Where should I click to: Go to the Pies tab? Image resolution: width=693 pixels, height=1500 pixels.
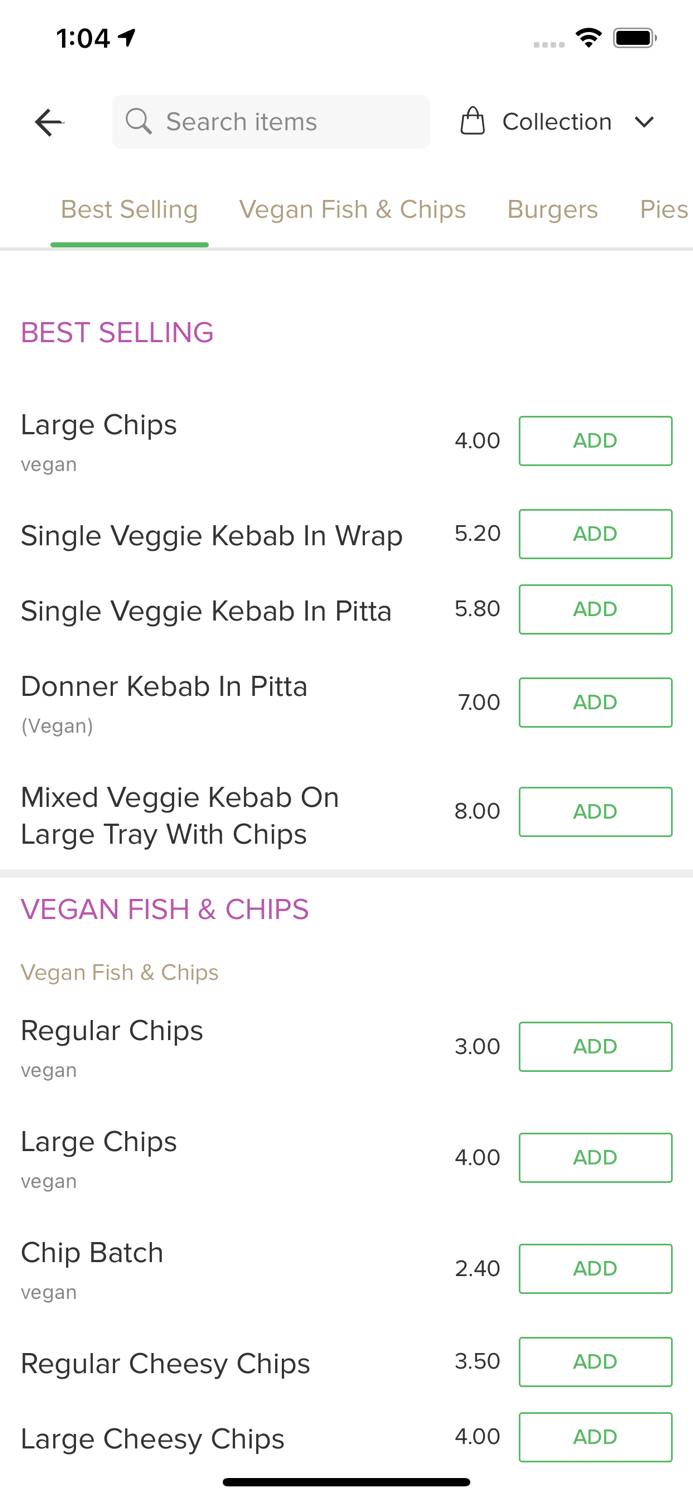pos(663,209)
